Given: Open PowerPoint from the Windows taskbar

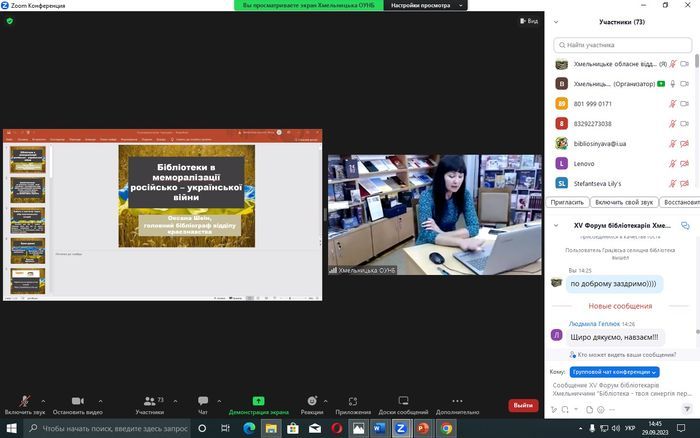Looking at the screenshot, I should 422,428.
